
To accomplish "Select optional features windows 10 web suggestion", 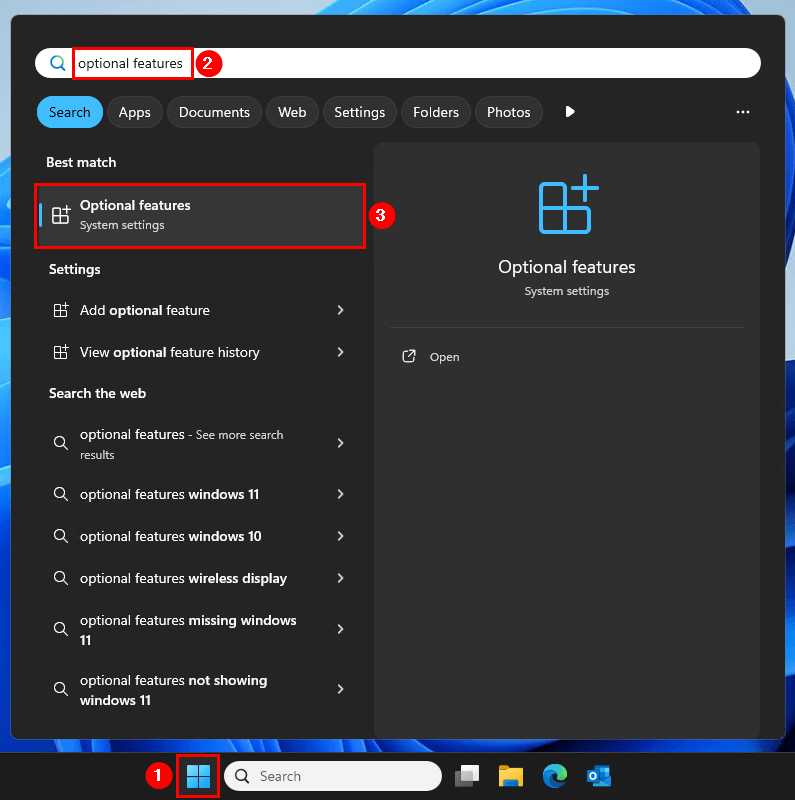I will [171, 536].
